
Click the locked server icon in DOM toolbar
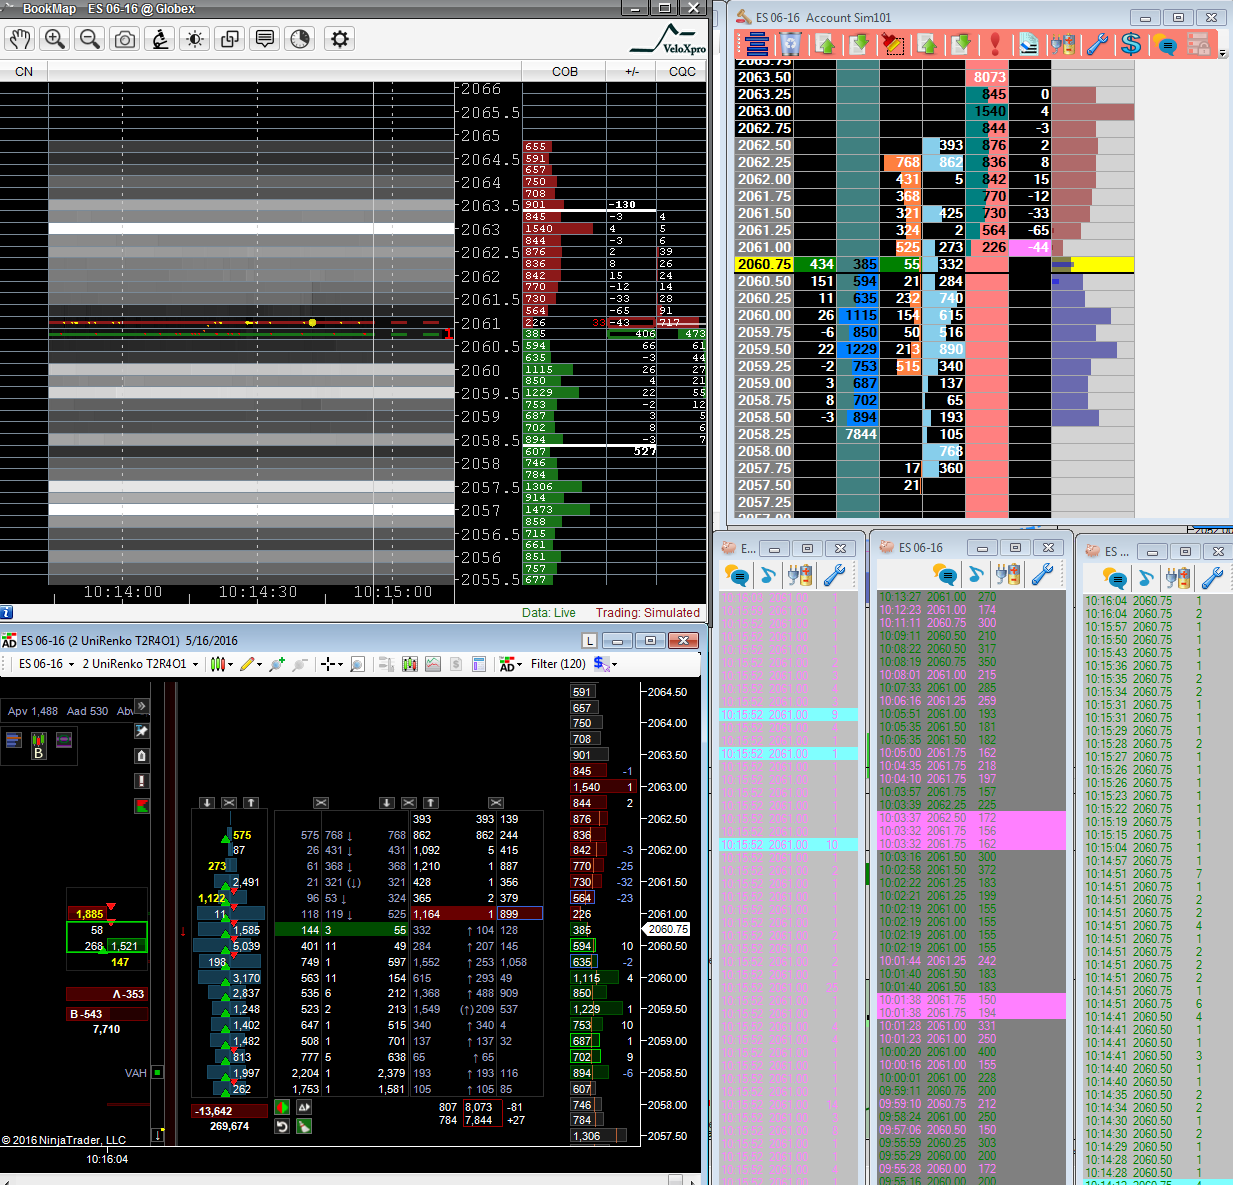[x=1198, y=44]
